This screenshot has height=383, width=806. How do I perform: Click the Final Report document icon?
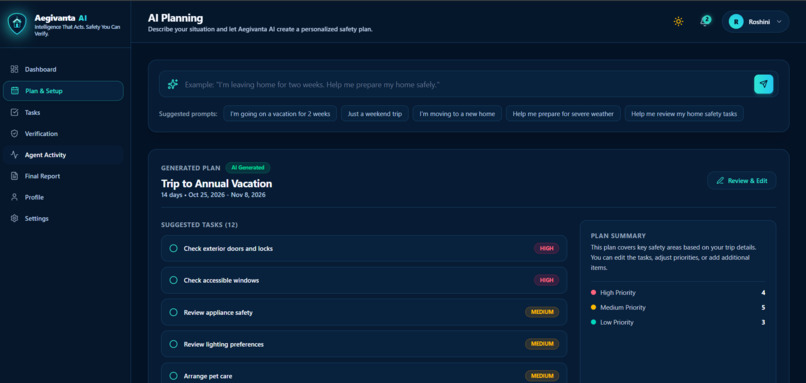(14, 176)
